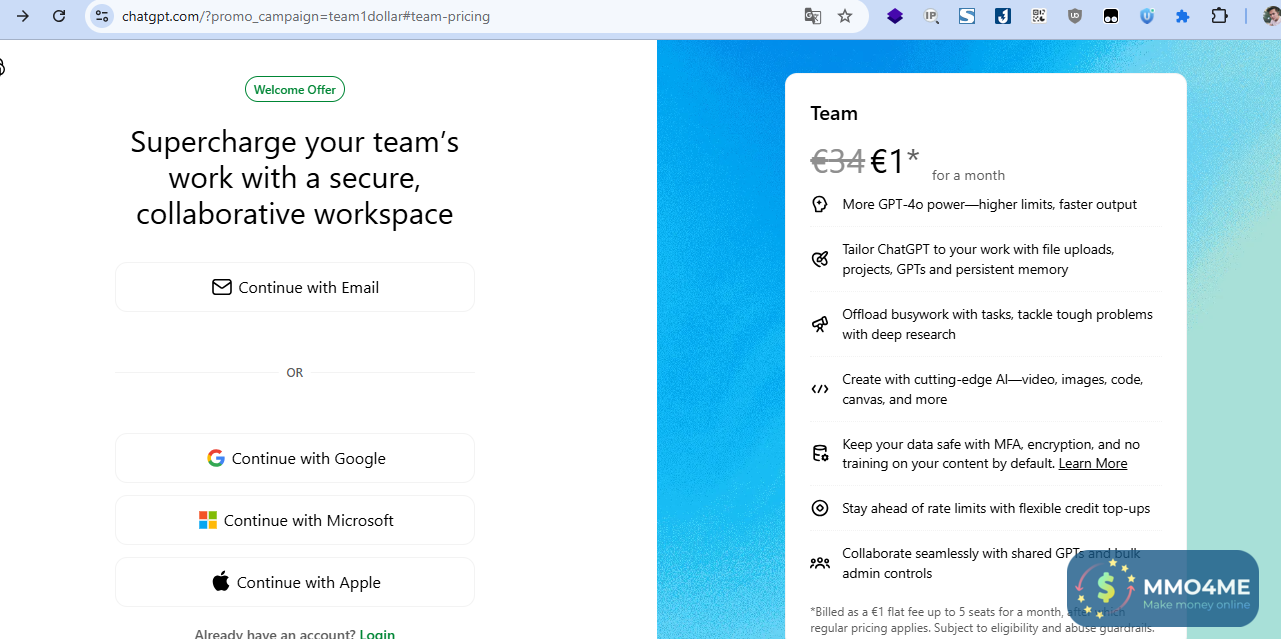
Task: Open the Chrome extensions menu
Action: coord(1219,16)
